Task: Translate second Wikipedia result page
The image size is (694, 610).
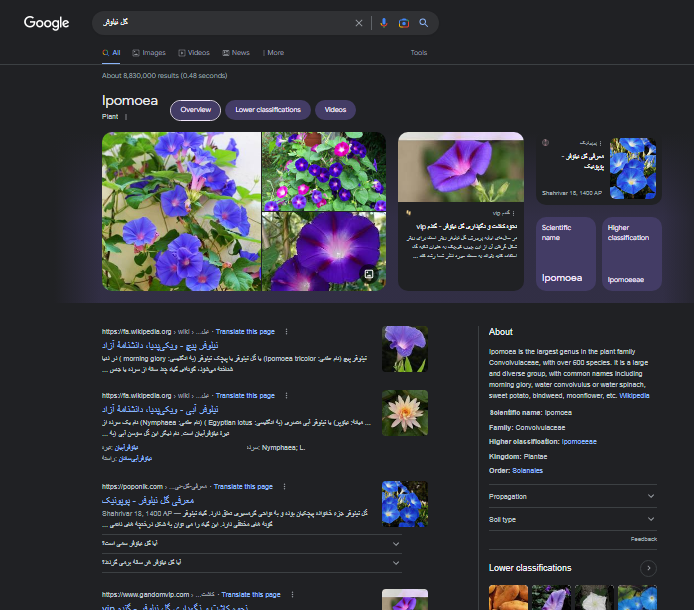Action: click(x=245, y=395)
